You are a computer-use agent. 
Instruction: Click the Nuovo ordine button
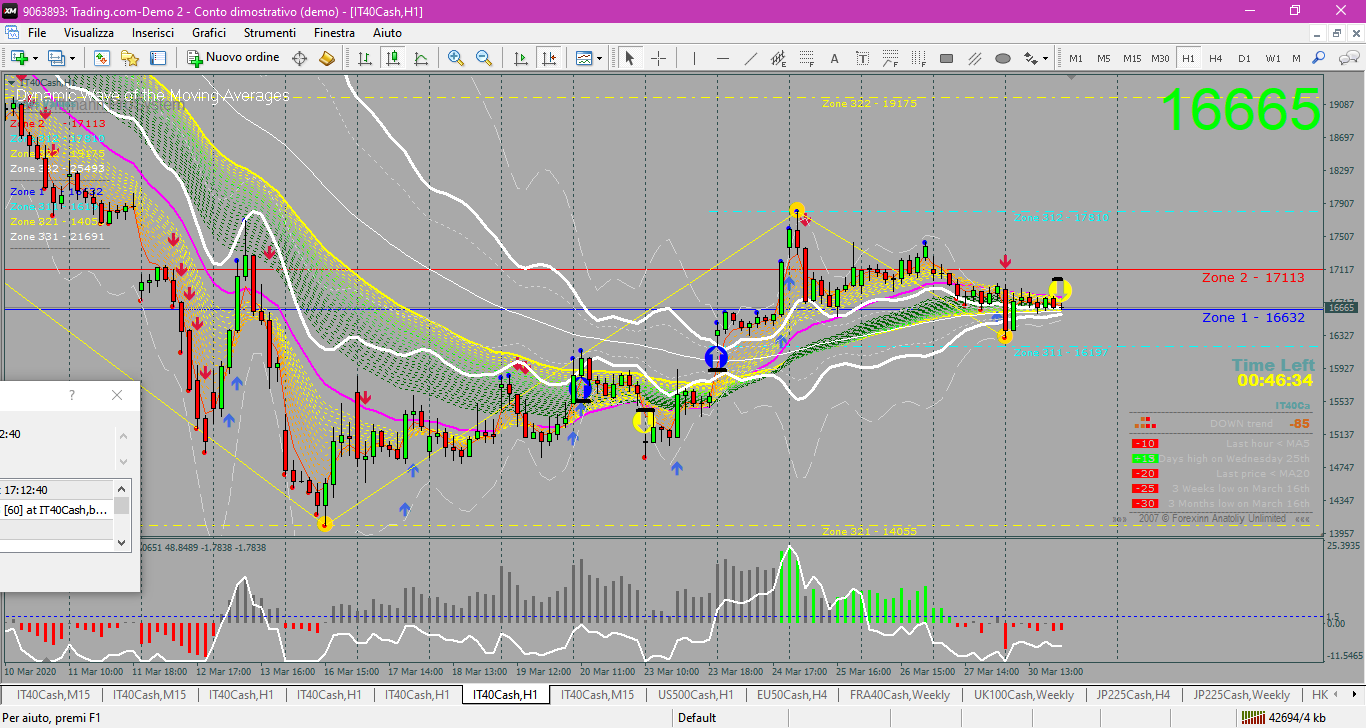click(234, 58)
